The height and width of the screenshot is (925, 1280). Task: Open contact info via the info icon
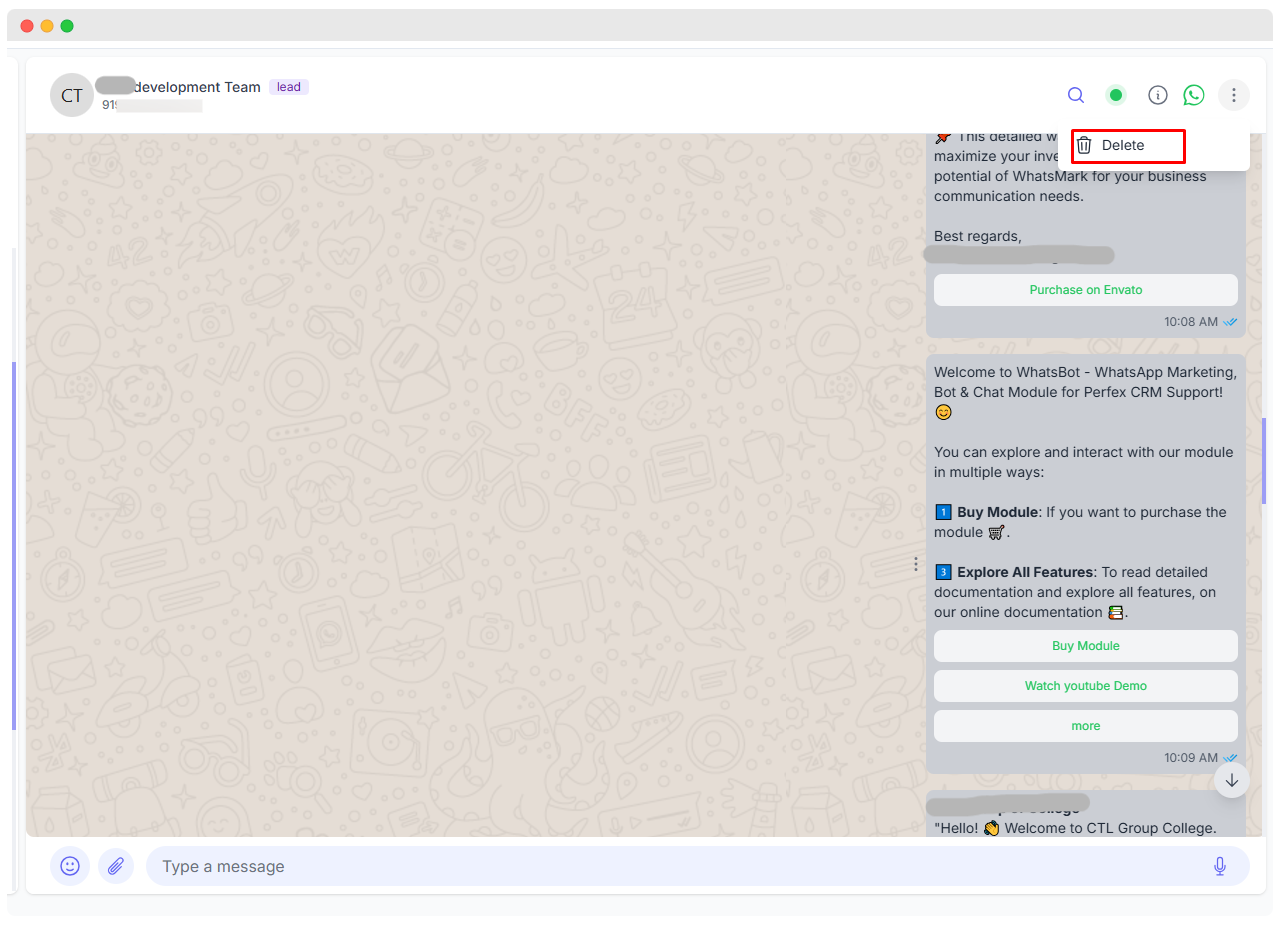pyautogui.click(x=1157, y=95)
